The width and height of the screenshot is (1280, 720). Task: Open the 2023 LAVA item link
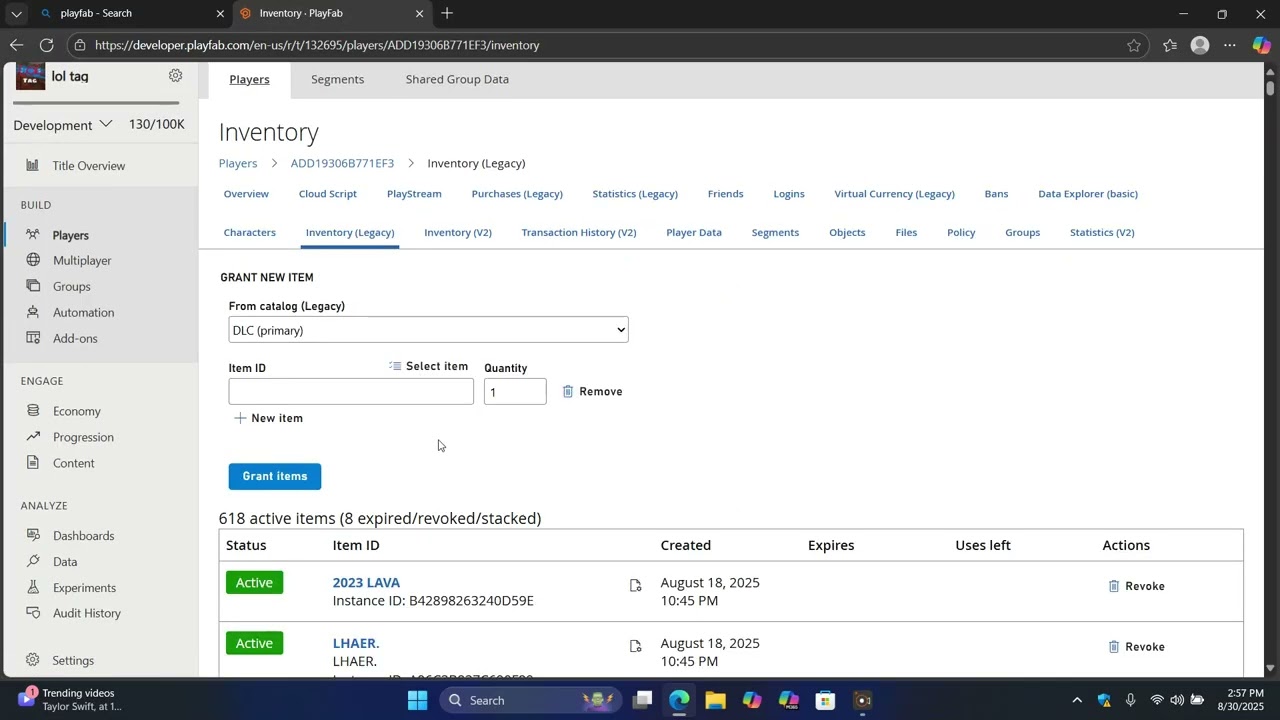366,582
